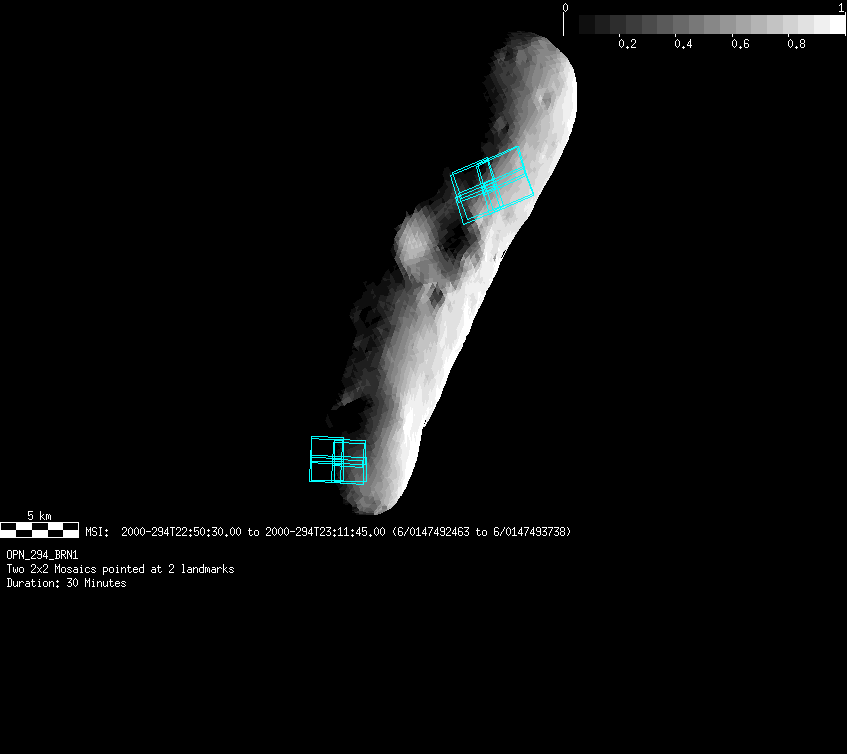
Task: Click the 0 label above the colorbar
Action: pyautogui.click(x=566, y=7)
